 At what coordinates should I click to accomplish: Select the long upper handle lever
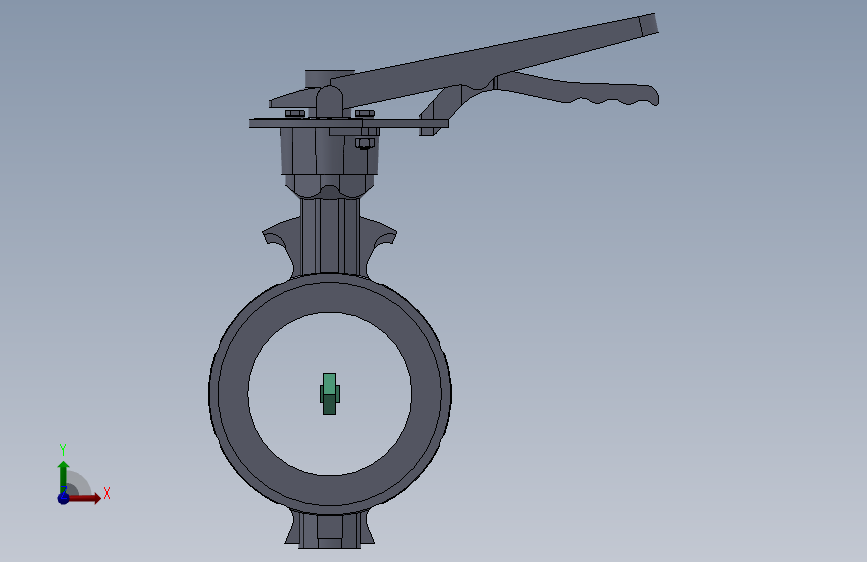coord(494,60)
